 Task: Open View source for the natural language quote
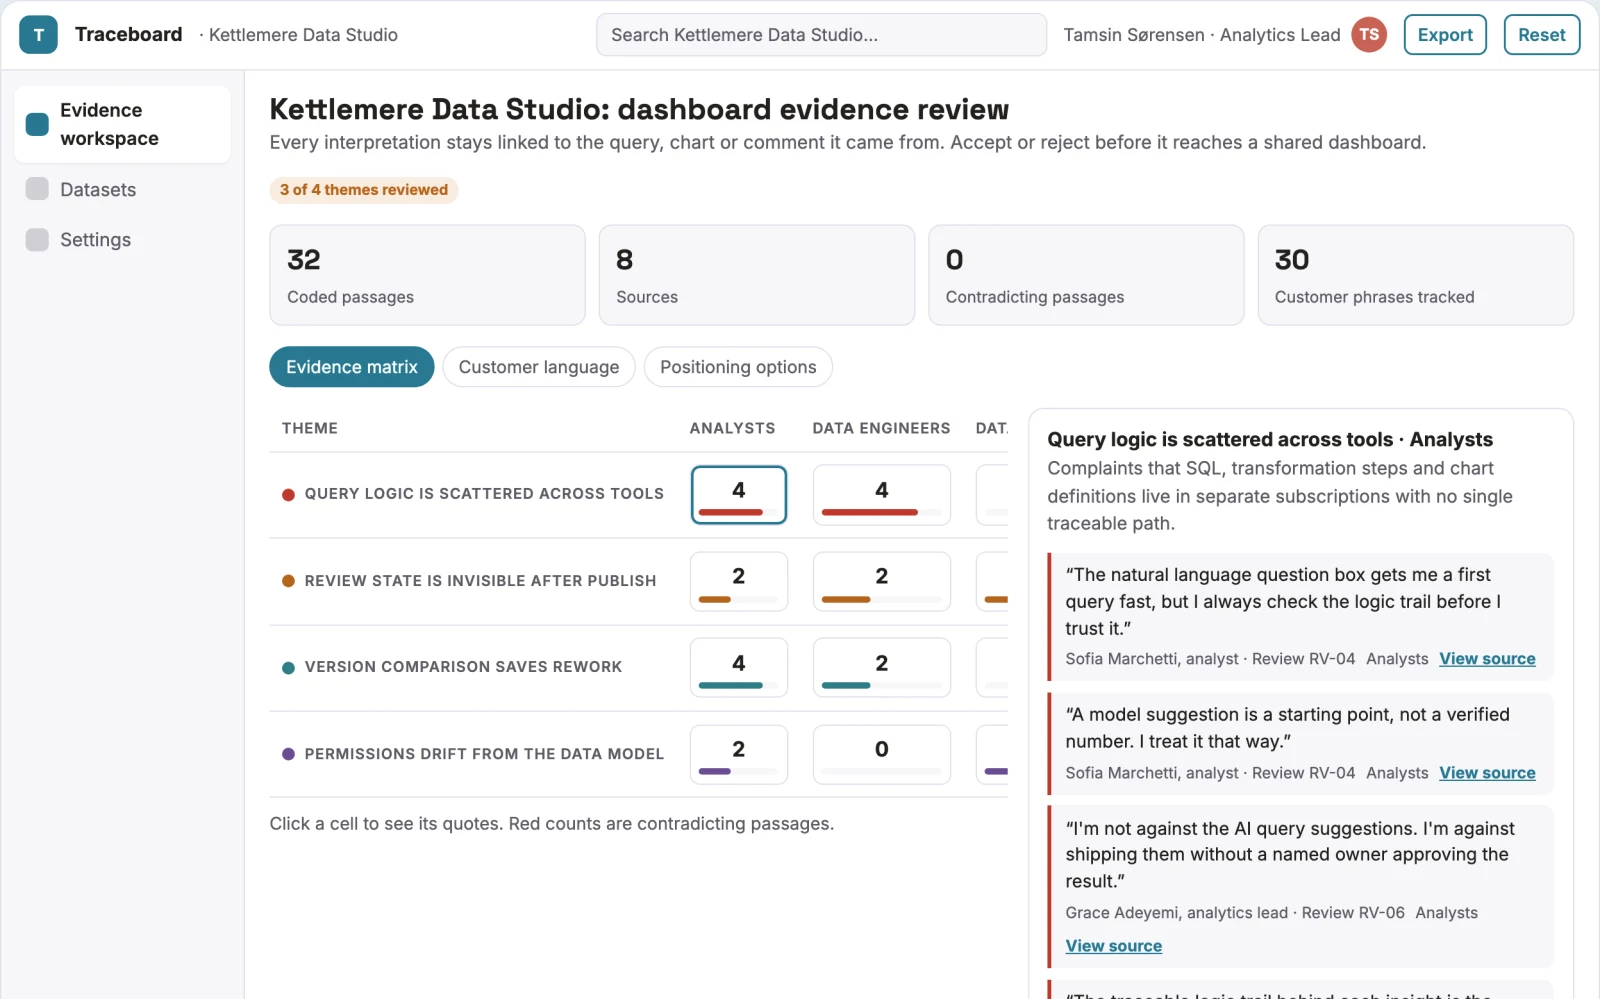pos(1487,659)
